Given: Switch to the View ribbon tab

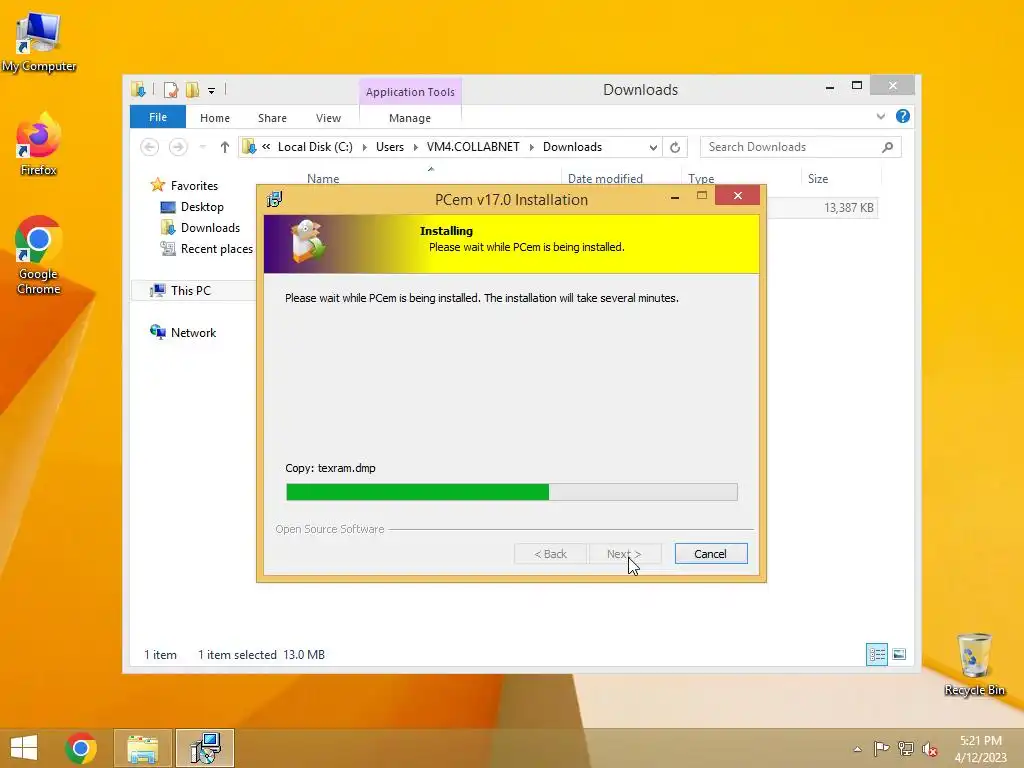Looking at the screenshot, I should [x=328, y=118].
